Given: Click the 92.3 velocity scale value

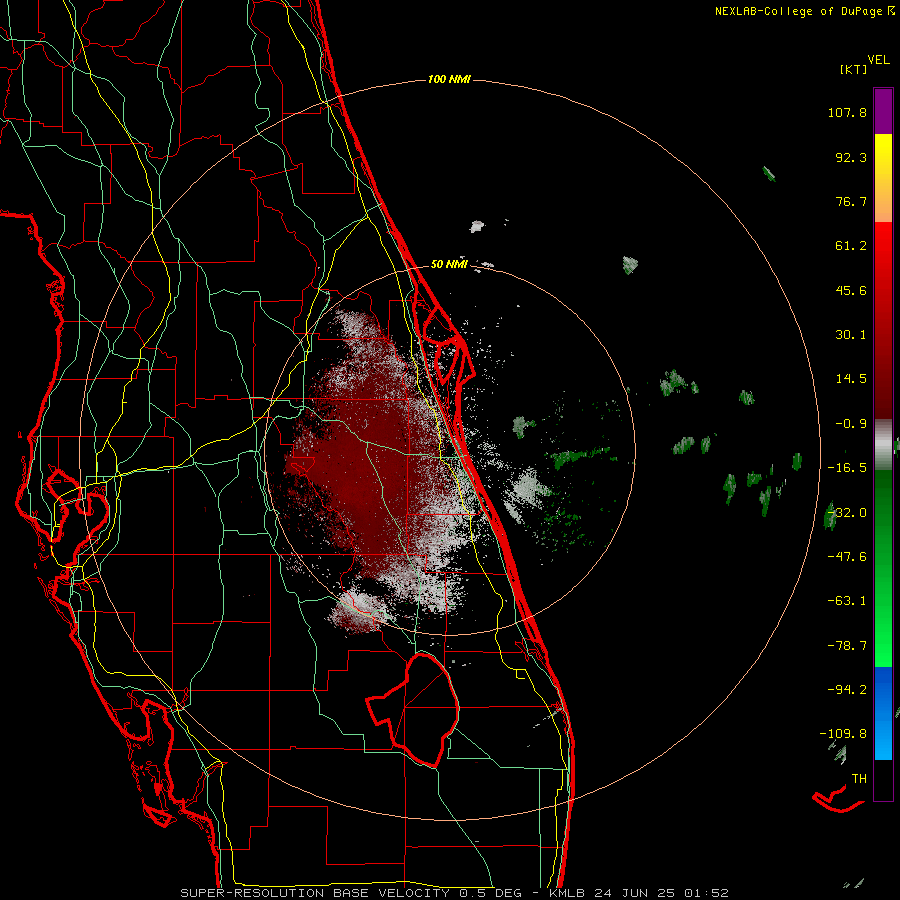Looking at the screenshot, I should pos(851,157).
